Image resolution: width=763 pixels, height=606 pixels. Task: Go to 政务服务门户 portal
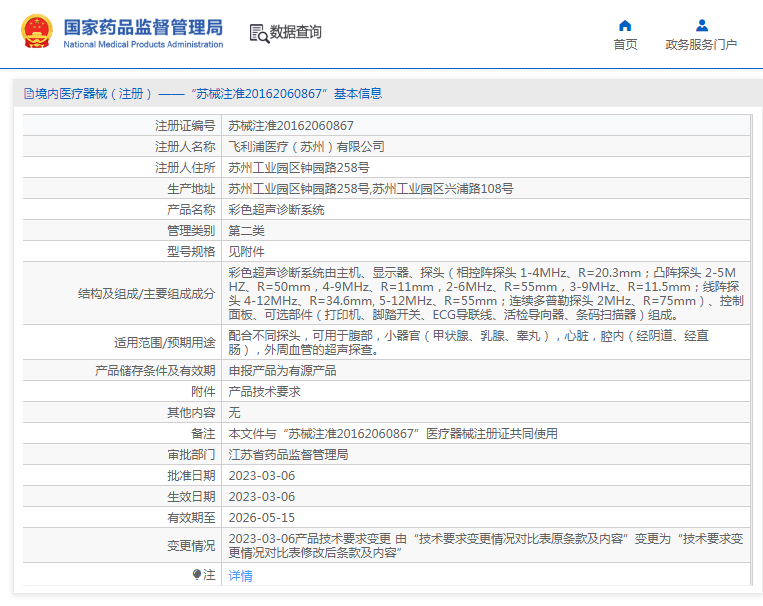pyautogui.click(x=701, y=44)
